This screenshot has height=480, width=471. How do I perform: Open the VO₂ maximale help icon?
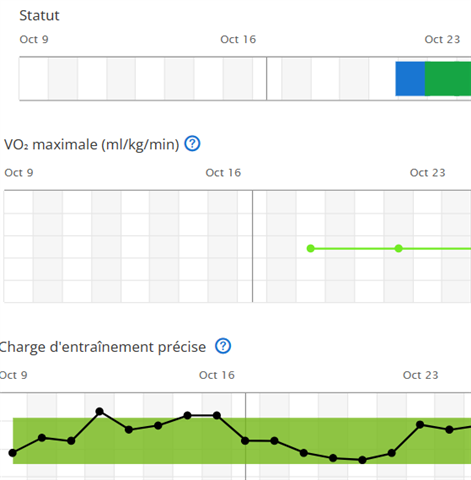pos(192,144)
